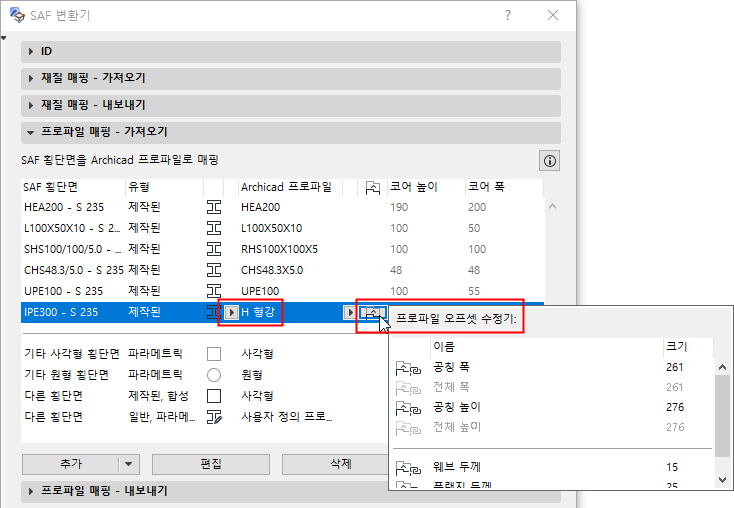
Task: Click the 사용자 정의 프로... cell
Action: pyautogui.click(x=286, y=417)
